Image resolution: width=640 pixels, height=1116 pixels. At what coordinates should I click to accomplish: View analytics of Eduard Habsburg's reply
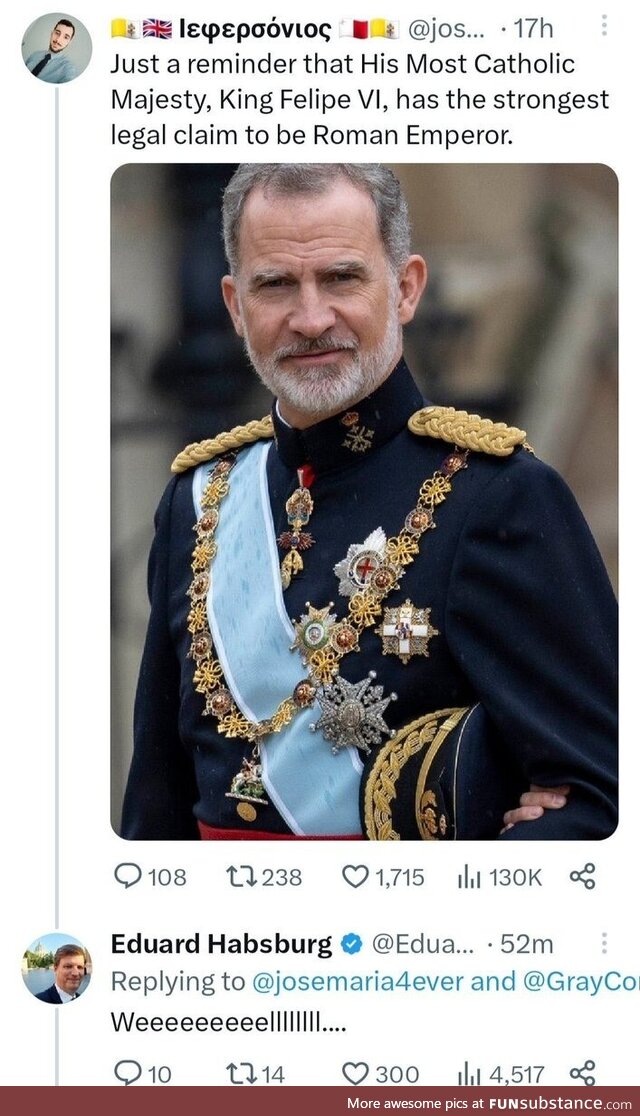tap(469, 1074)
